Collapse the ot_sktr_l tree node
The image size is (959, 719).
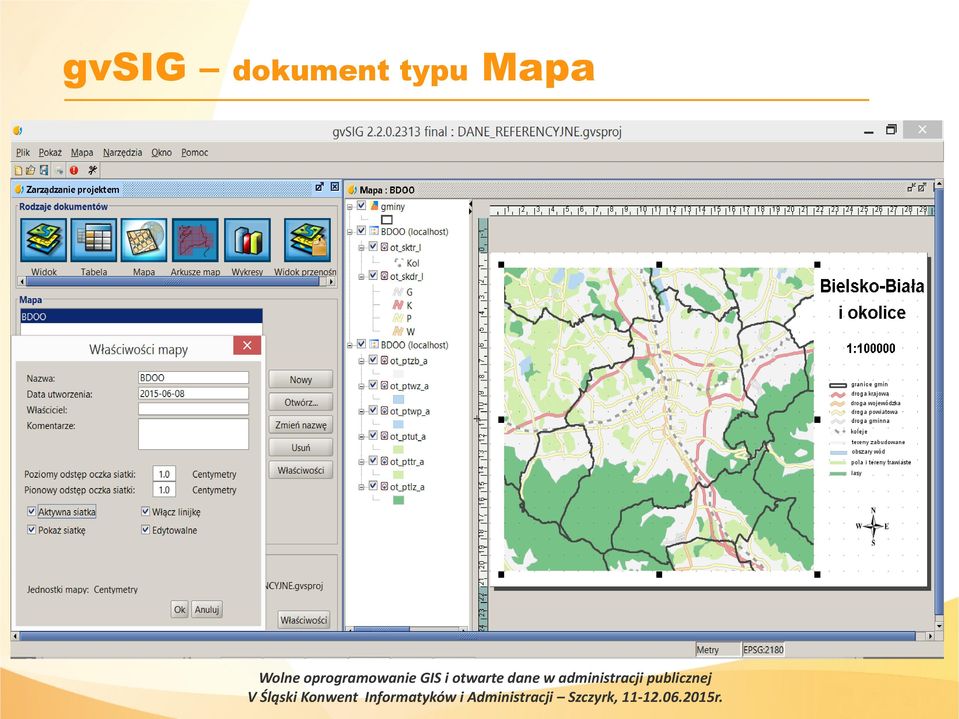(x=361, y=247)
